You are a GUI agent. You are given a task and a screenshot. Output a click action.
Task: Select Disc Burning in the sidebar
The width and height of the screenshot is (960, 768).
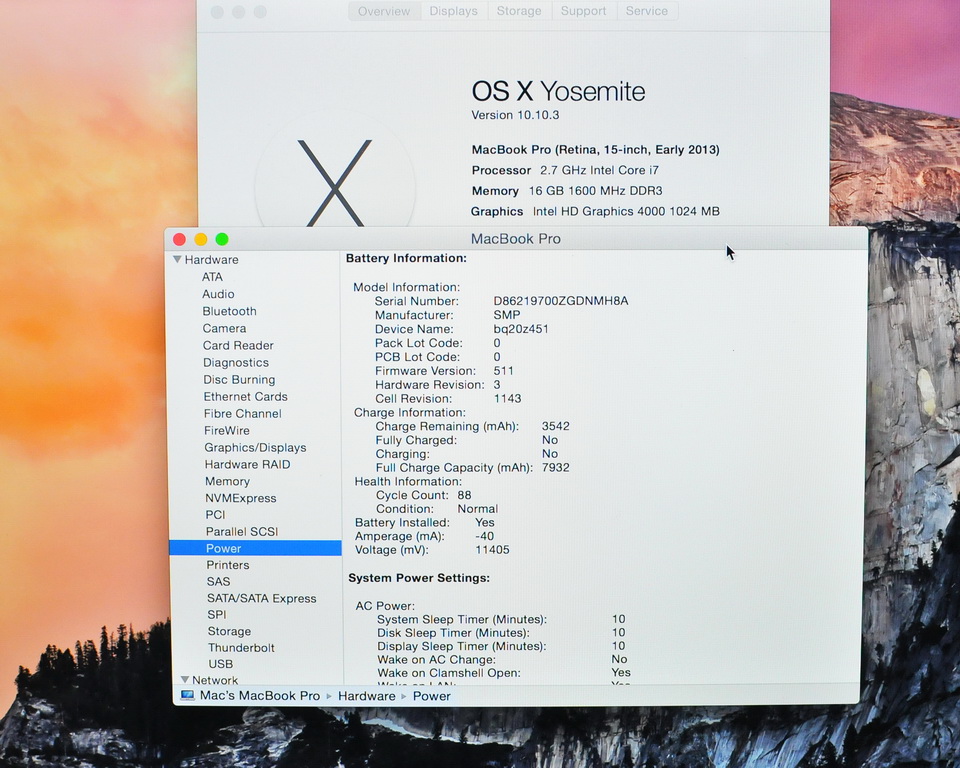(239, 380)
